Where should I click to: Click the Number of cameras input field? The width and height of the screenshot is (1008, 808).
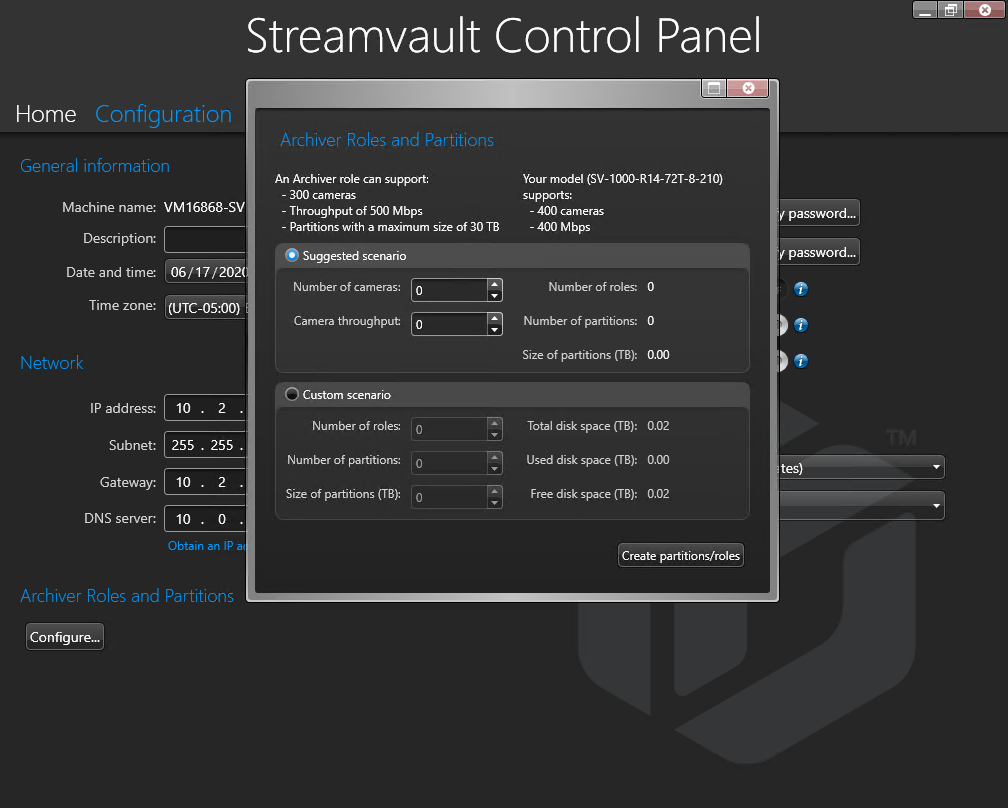(x=449, y=290)
